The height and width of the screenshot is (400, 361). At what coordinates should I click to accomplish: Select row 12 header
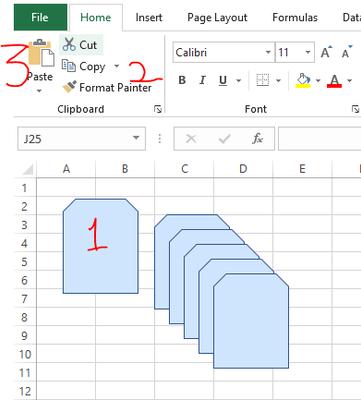25,391
